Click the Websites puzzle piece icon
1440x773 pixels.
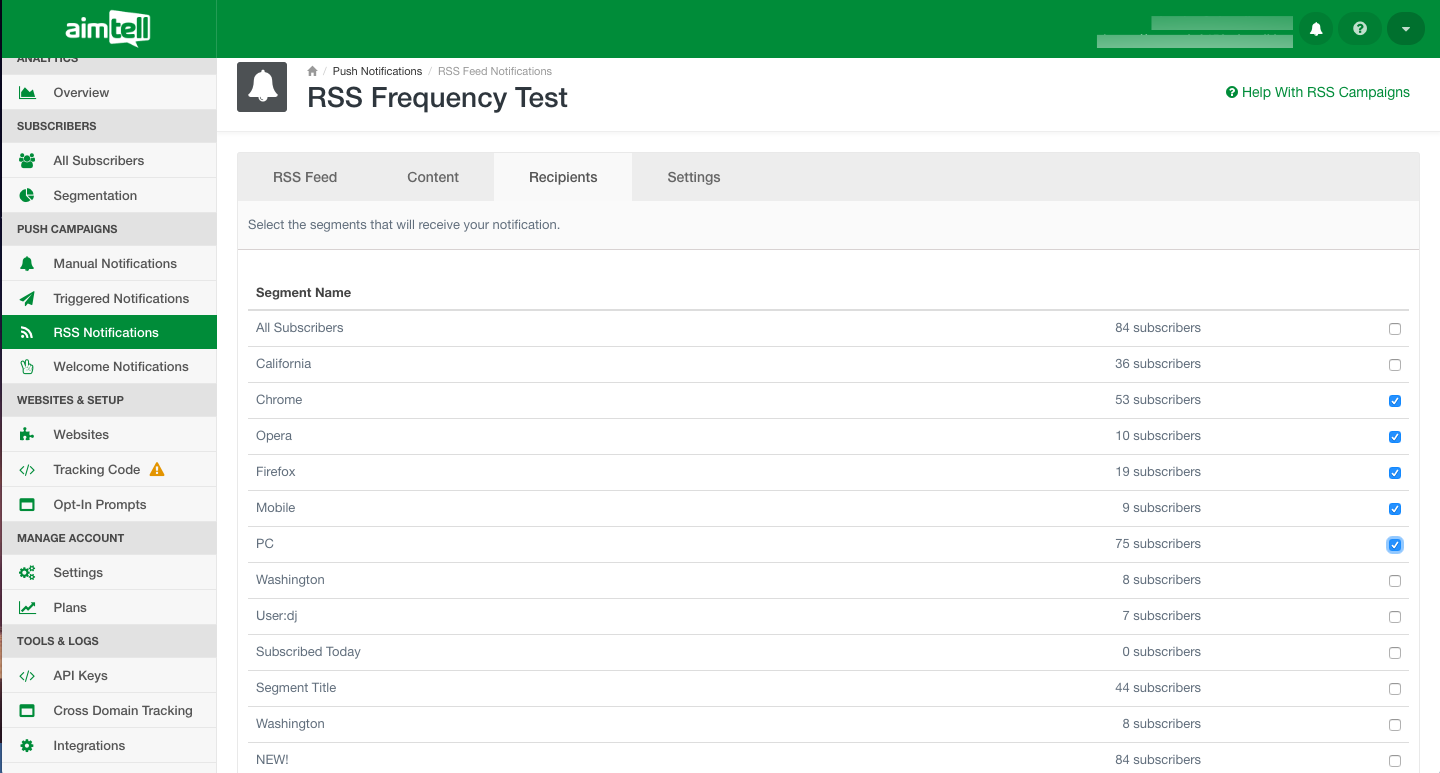pyautogui.click(x=27, y=435)
